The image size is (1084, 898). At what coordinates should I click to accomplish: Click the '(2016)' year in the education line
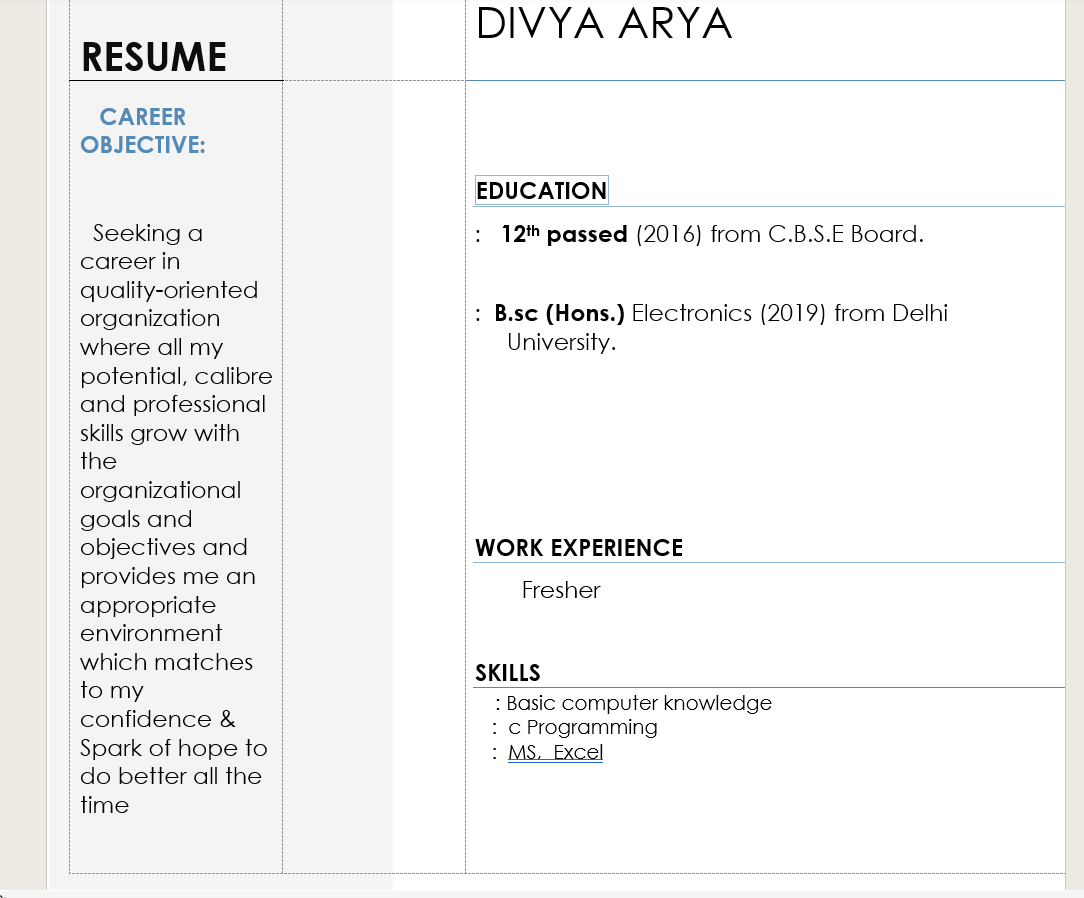coord(668,235)
